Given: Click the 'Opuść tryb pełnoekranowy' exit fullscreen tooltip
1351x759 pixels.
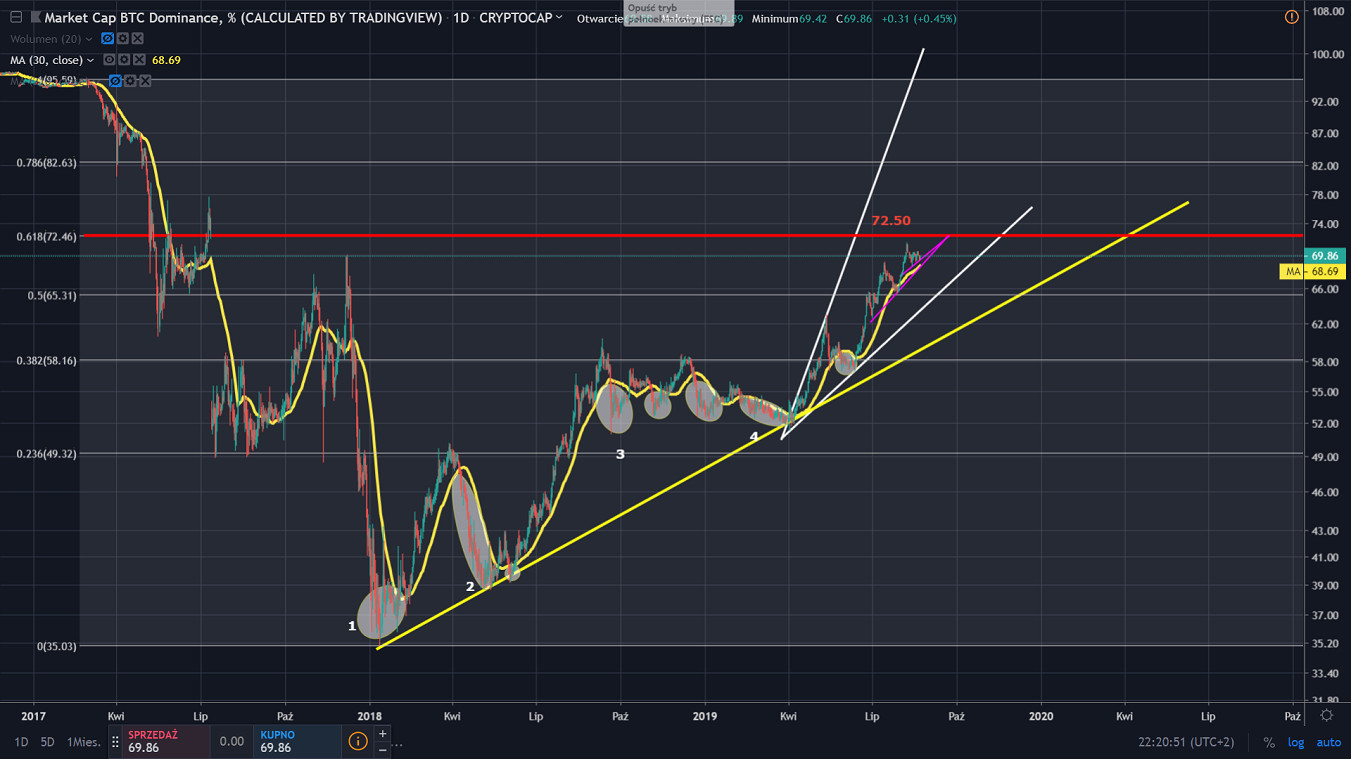Looking at the screenshot, I should (678, 13).
